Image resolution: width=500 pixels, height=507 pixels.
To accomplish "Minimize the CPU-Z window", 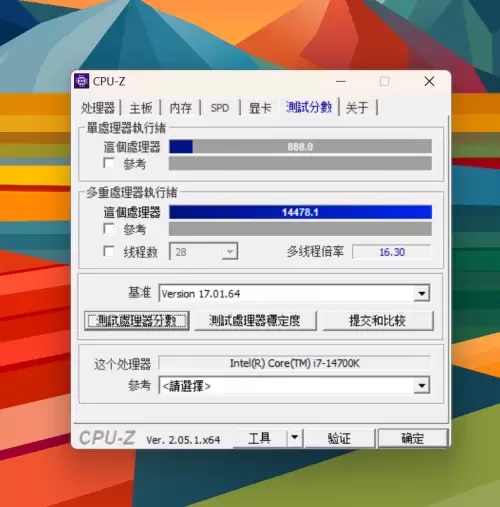I will 341,81.
